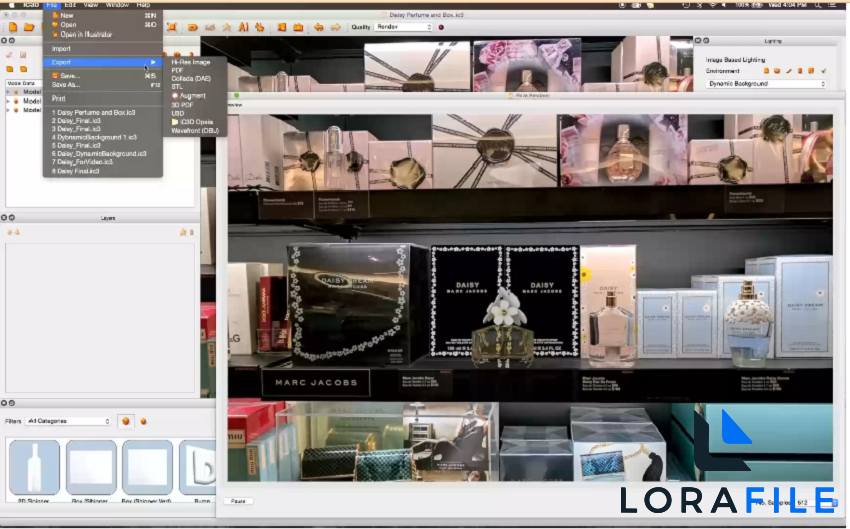Click the red record dot beside Quality
The height and width of the screenshot is (529, 850).
pos(441,27)
